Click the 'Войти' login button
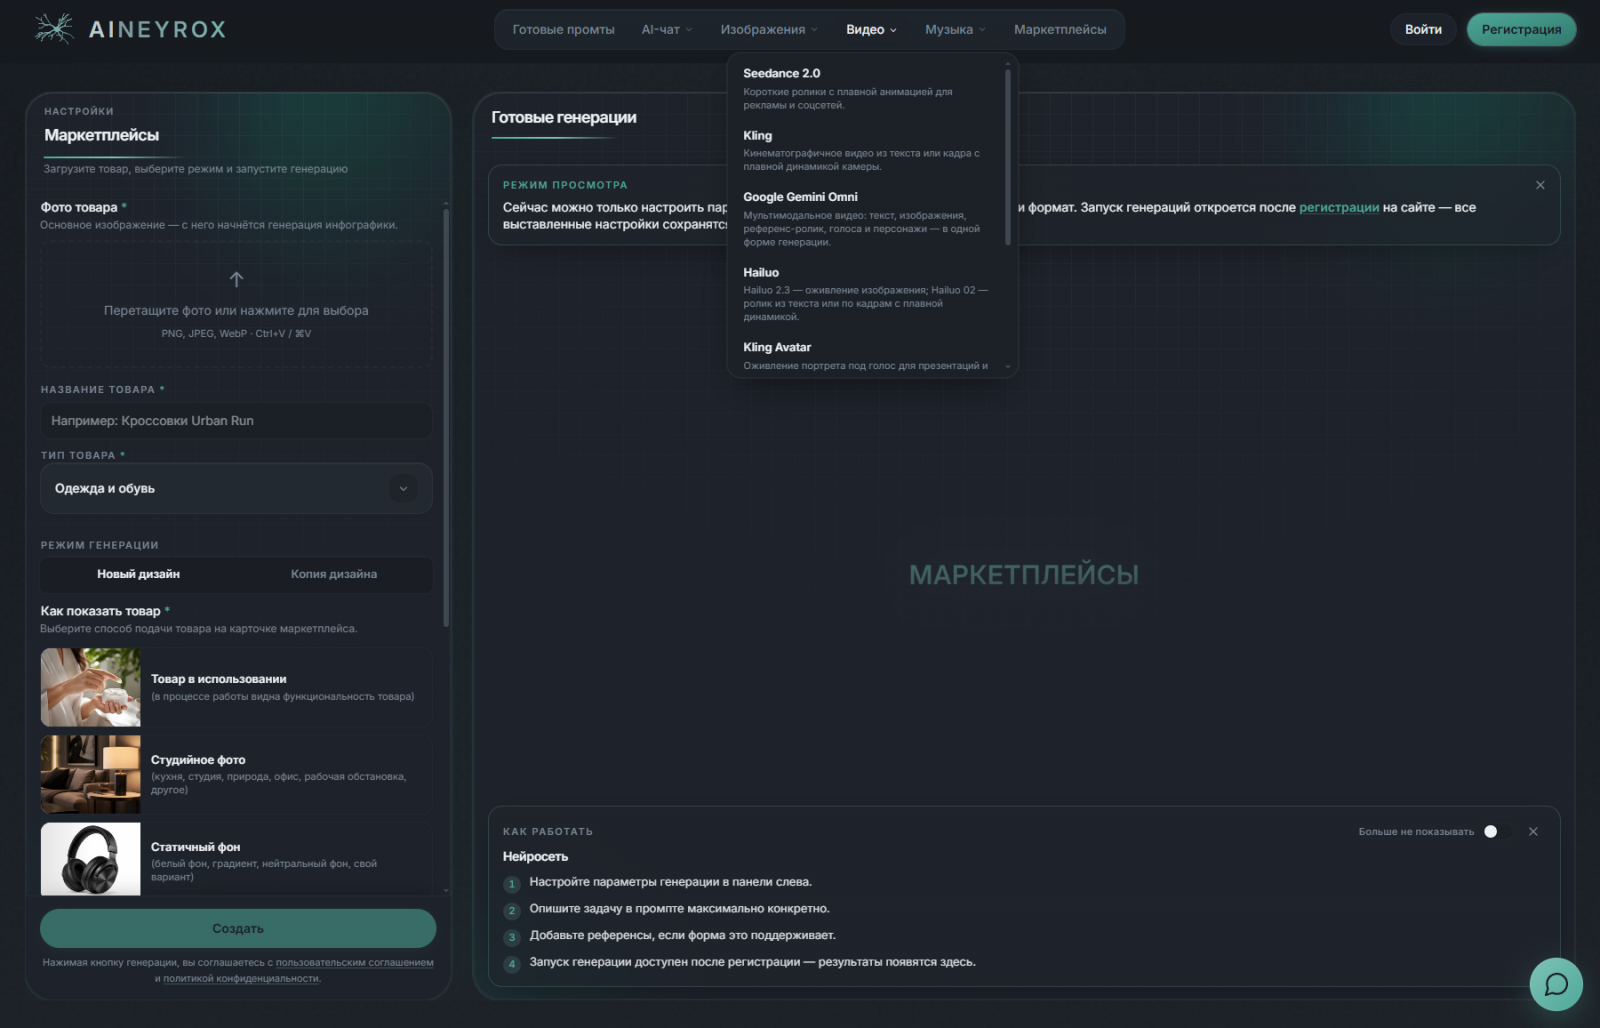1600x1028 pixels. tap(1423, 29)
